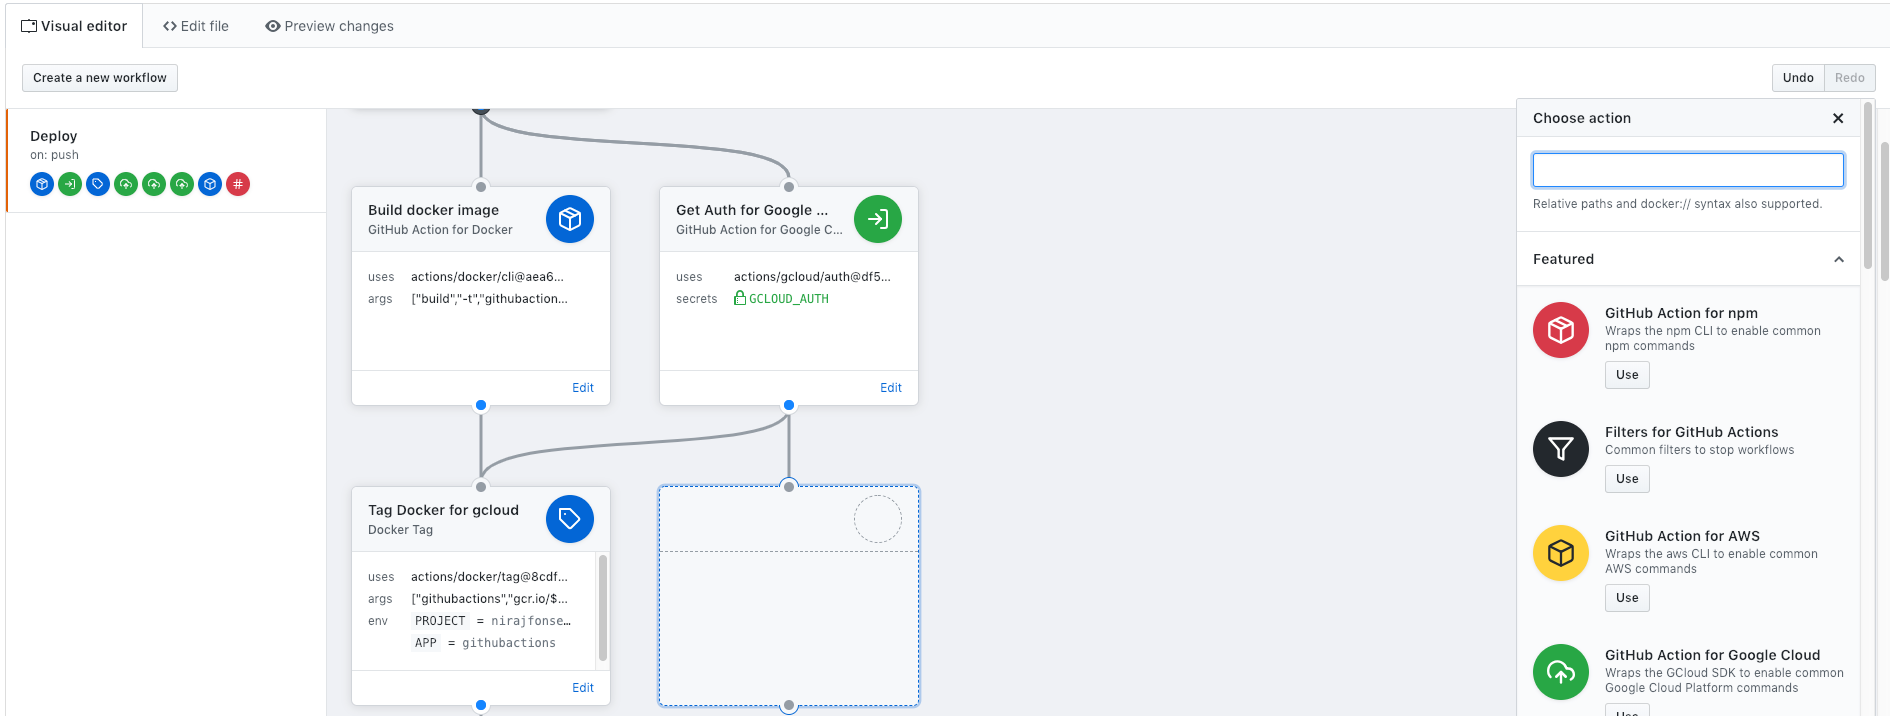The height and width of the screenshot is (716, 1890).
Task: Click the Tag Docker for gcloud title
Action: (443, 510)
